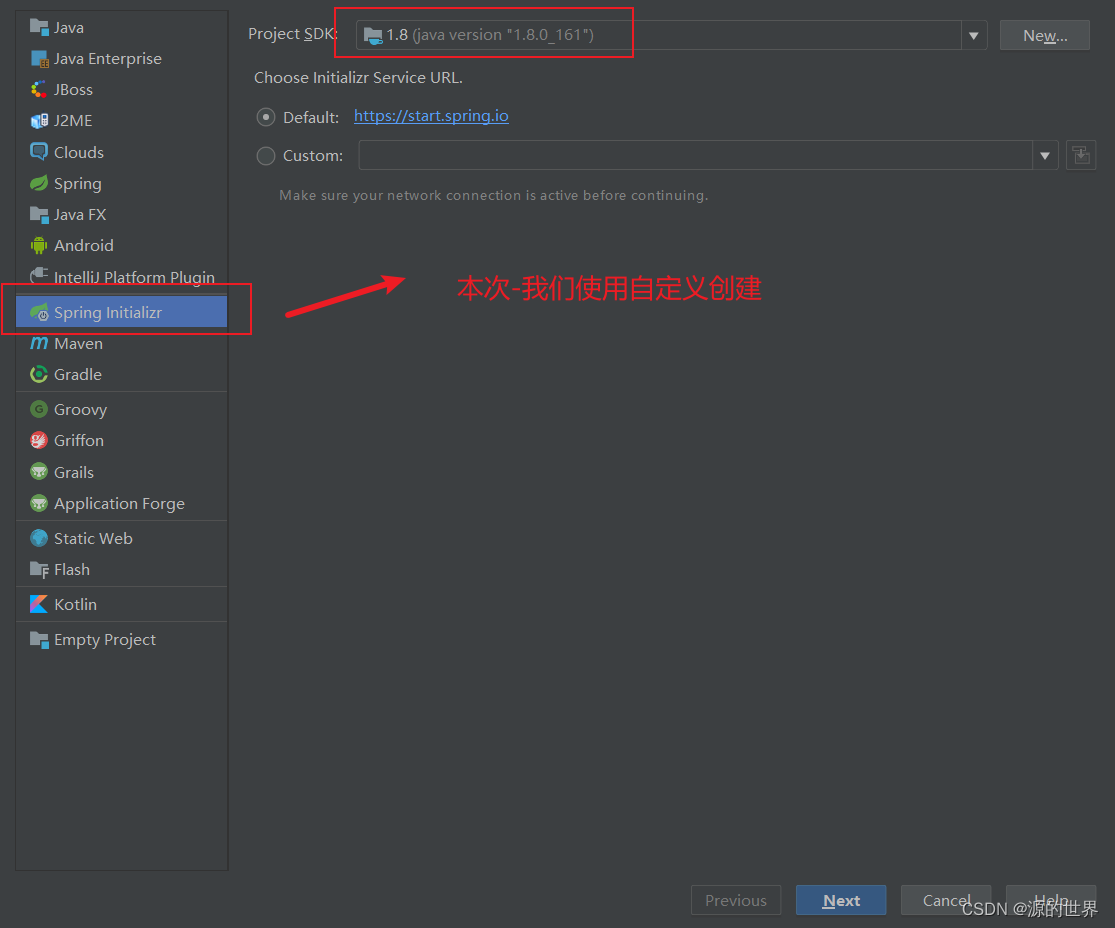1115x928 pixels.
Task: Select the Clouds entry
Action: click(122, 152)
